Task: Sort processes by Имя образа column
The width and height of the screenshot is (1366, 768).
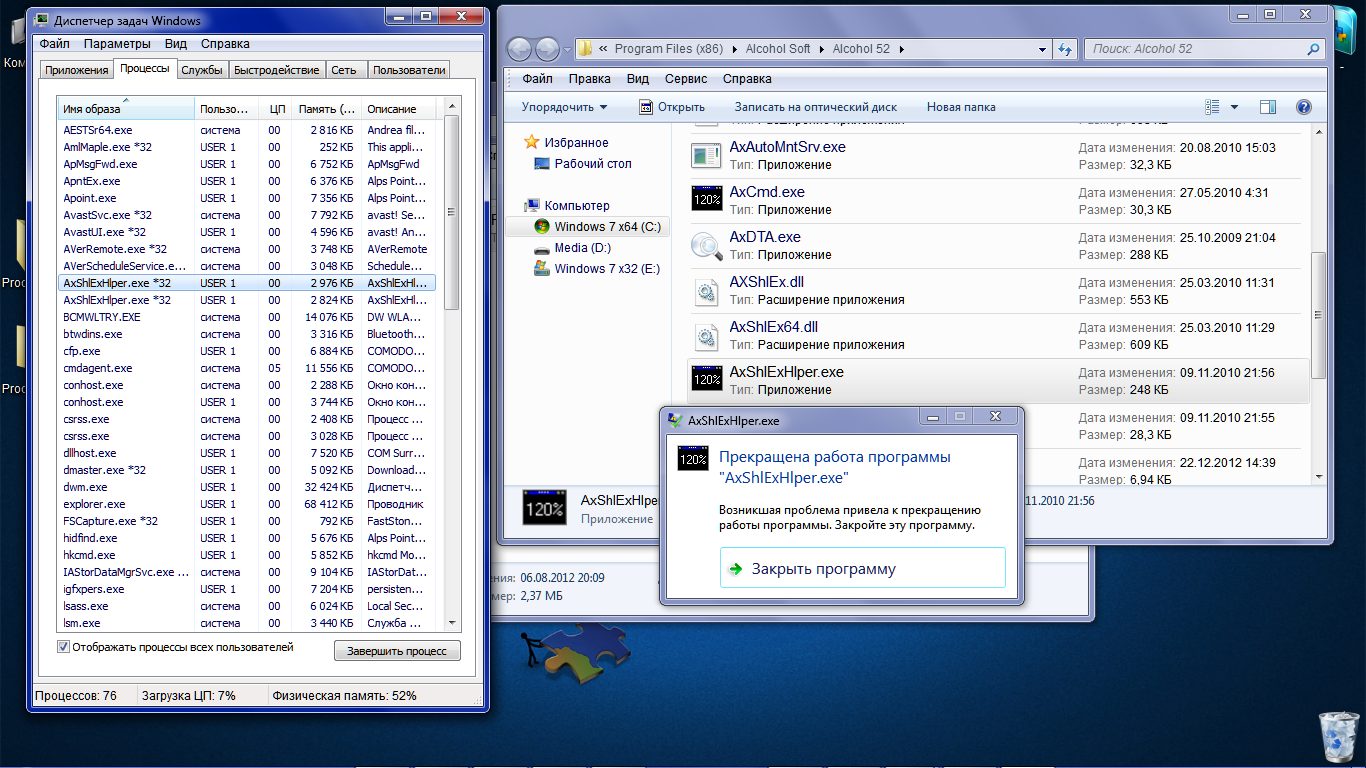Action: pos(92,109)
